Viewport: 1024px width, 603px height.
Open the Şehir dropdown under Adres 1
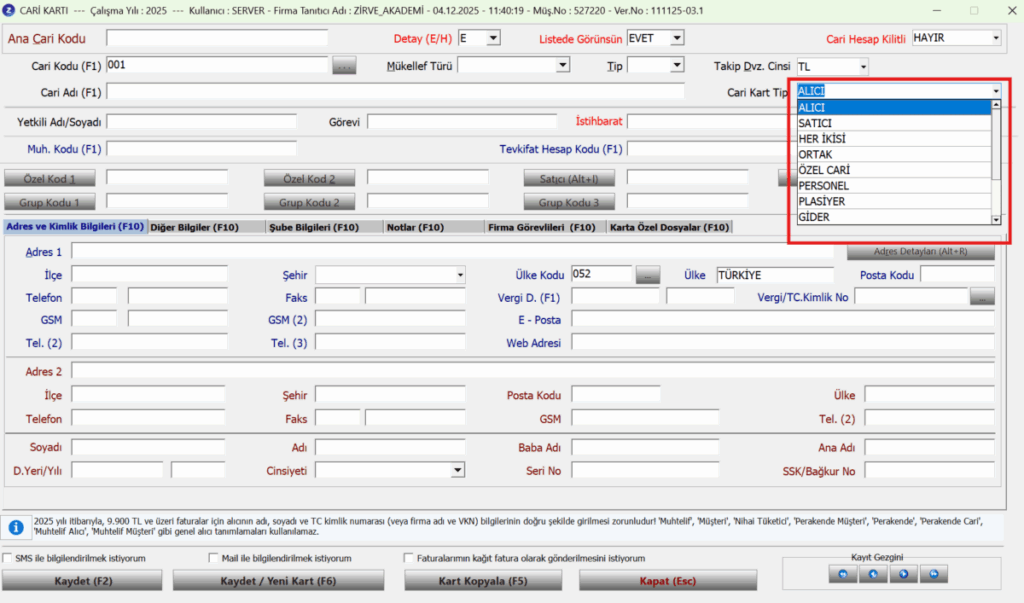pos(460,275)
